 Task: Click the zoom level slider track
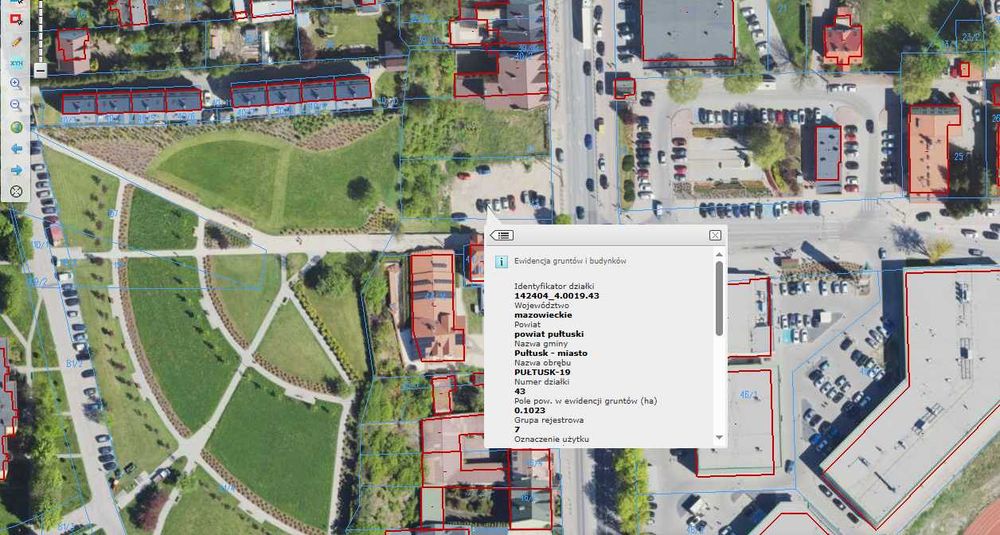(x=40, y=31)
